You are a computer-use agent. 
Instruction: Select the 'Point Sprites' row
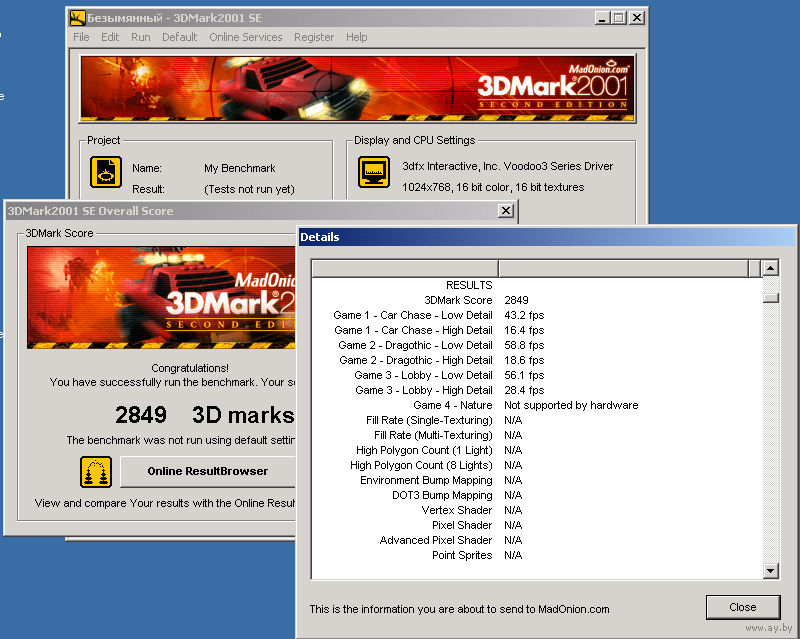[x=537, y=555]
